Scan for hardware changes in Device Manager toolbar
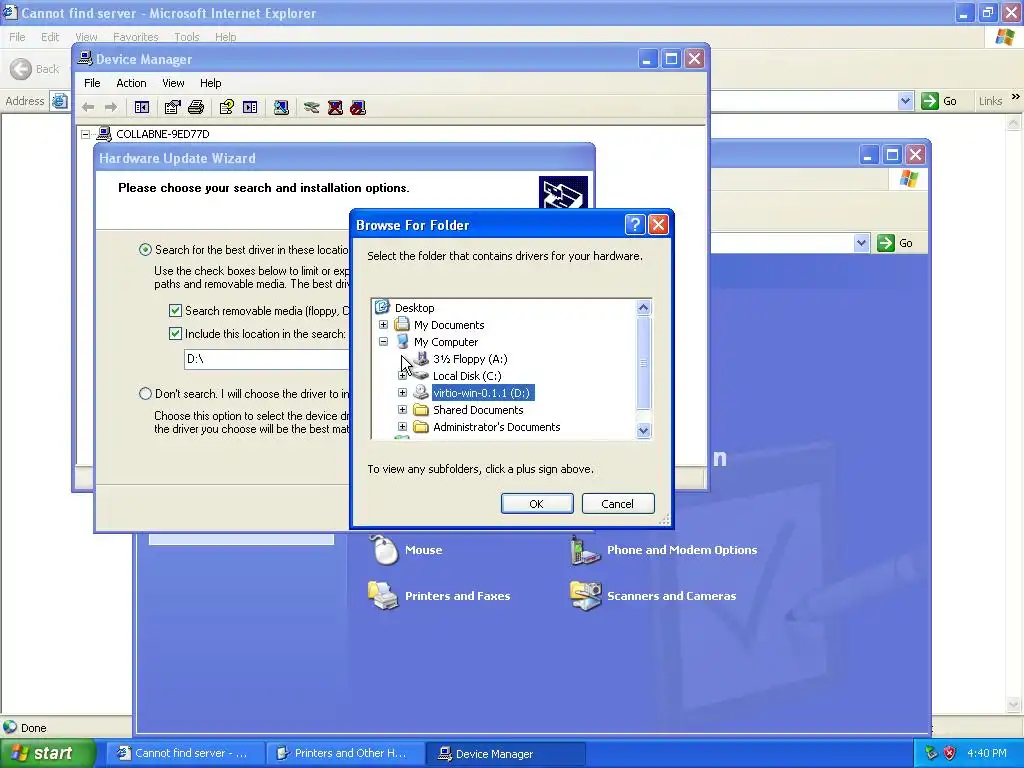 click(x=281, y=107)
